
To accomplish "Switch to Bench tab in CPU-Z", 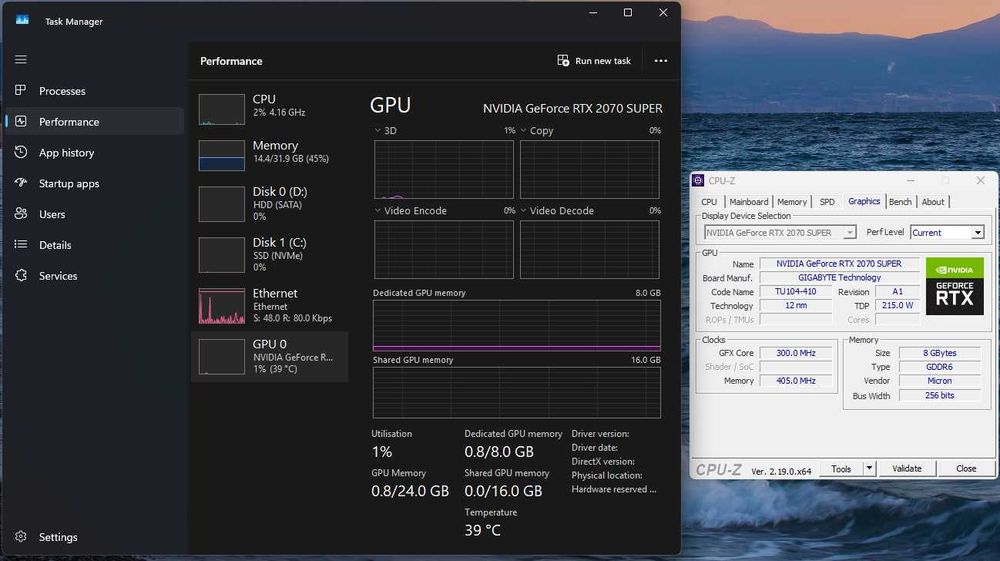I will pos(900,201).
